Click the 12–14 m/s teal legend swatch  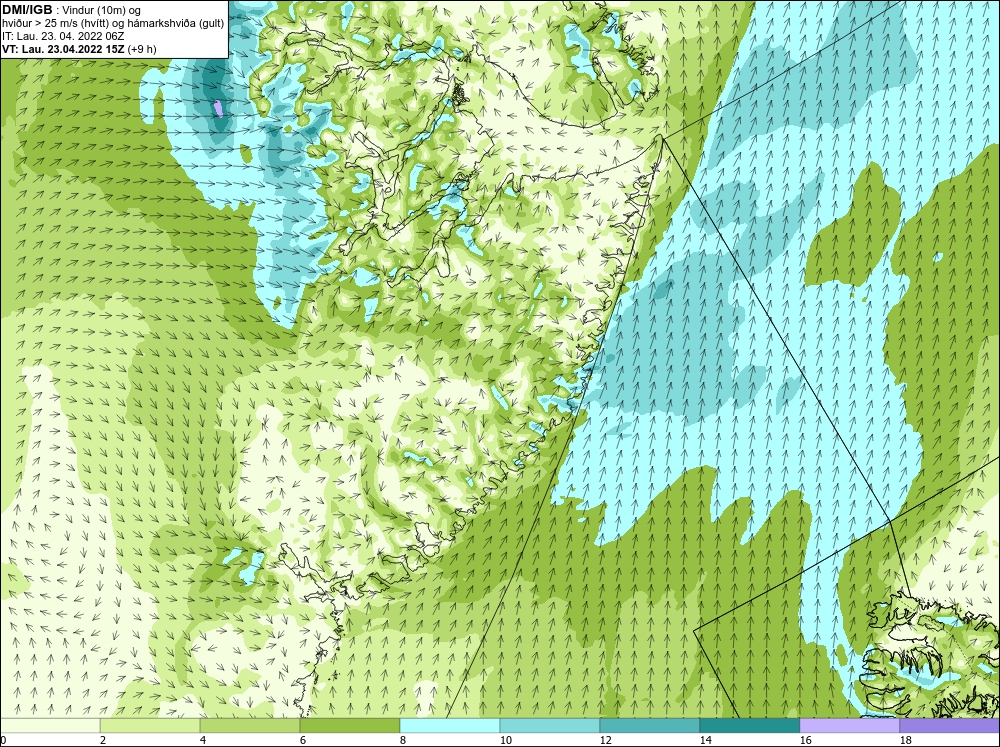650,726
